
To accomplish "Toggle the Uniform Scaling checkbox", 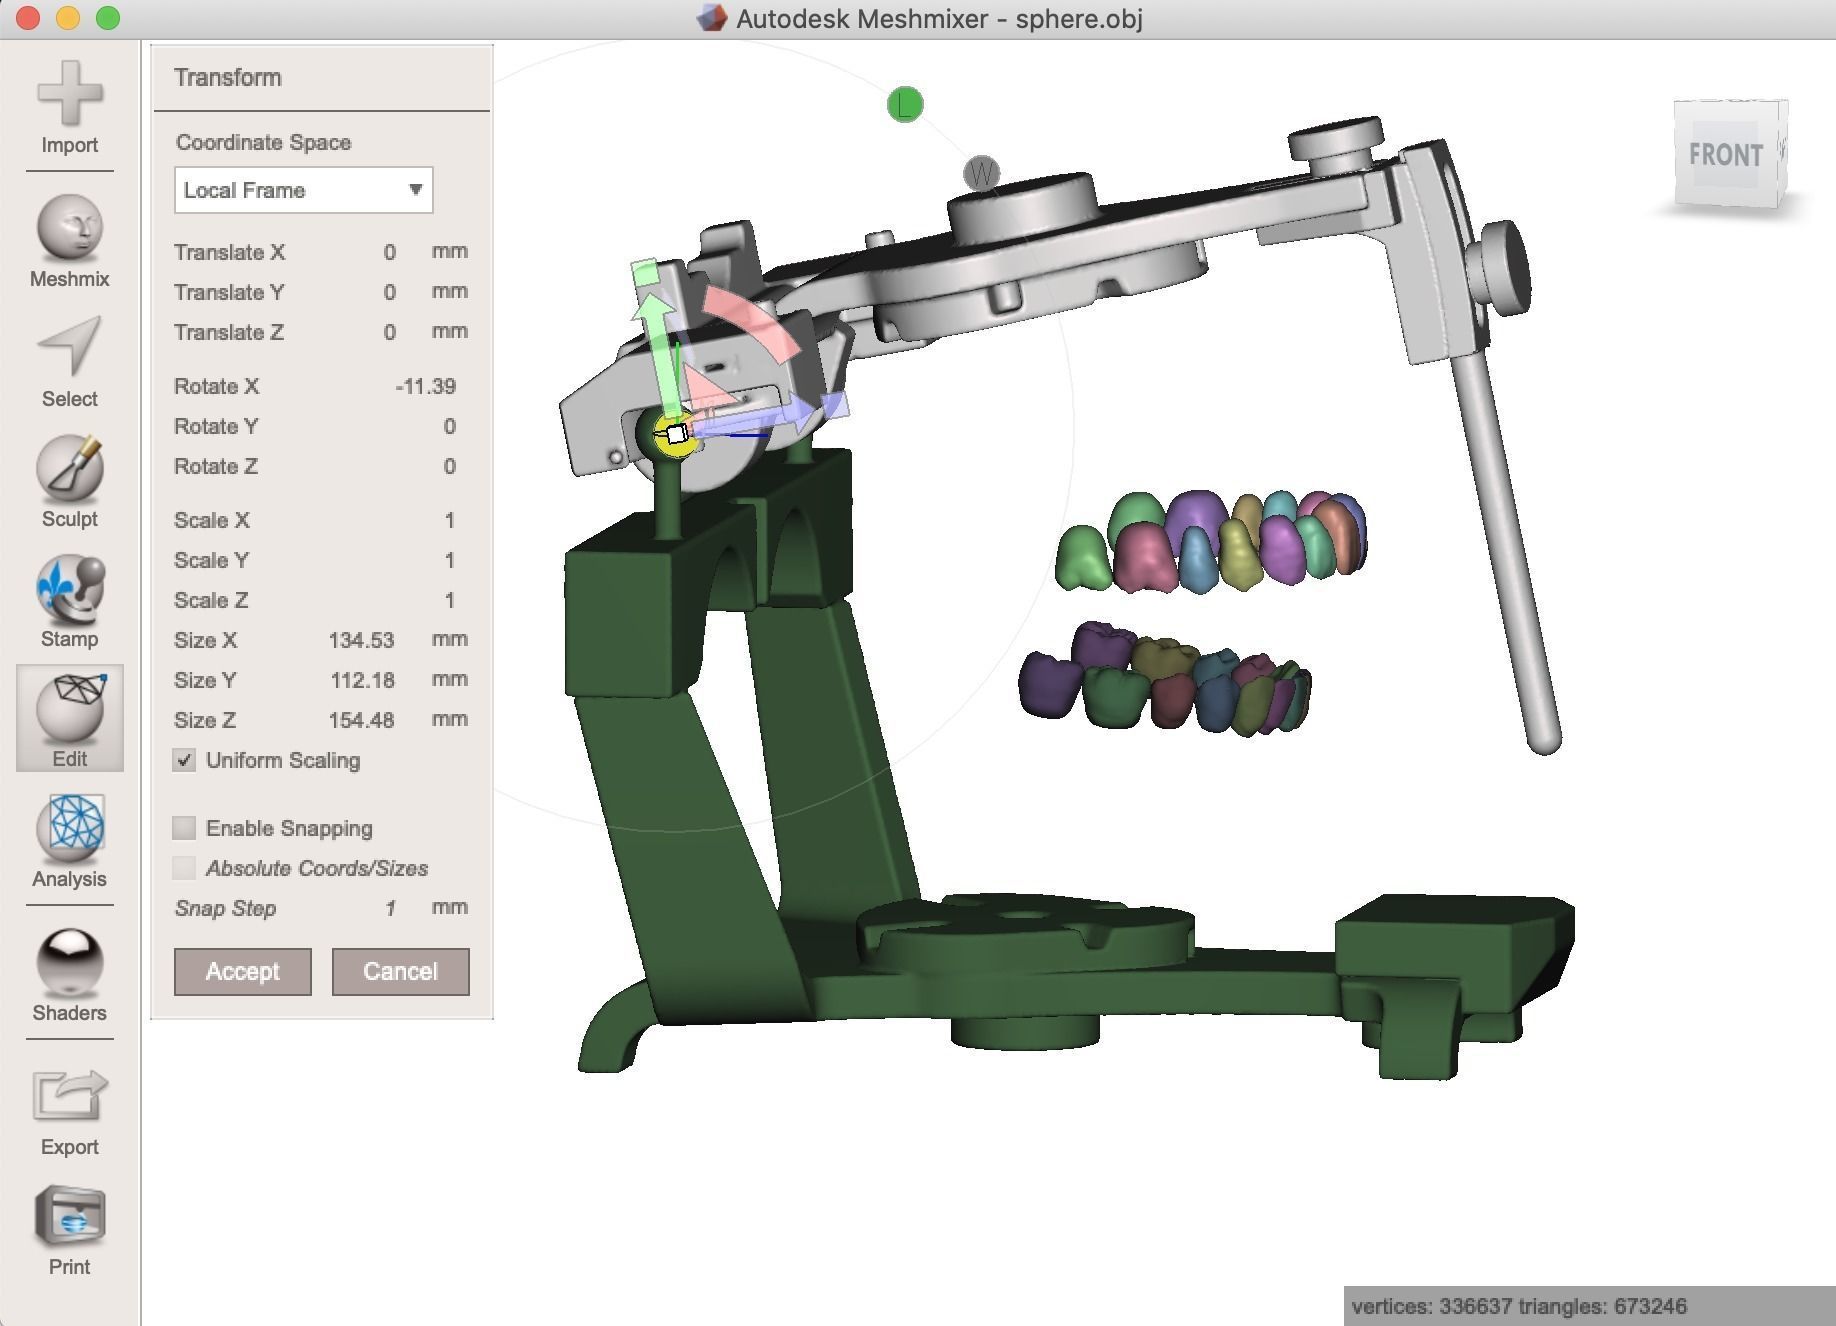I will (184, 760).
